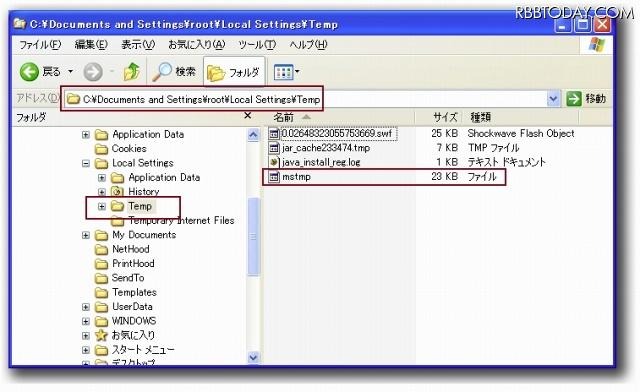
Task: Open the ツール(T) menu
Action: (x=257, y=45)
